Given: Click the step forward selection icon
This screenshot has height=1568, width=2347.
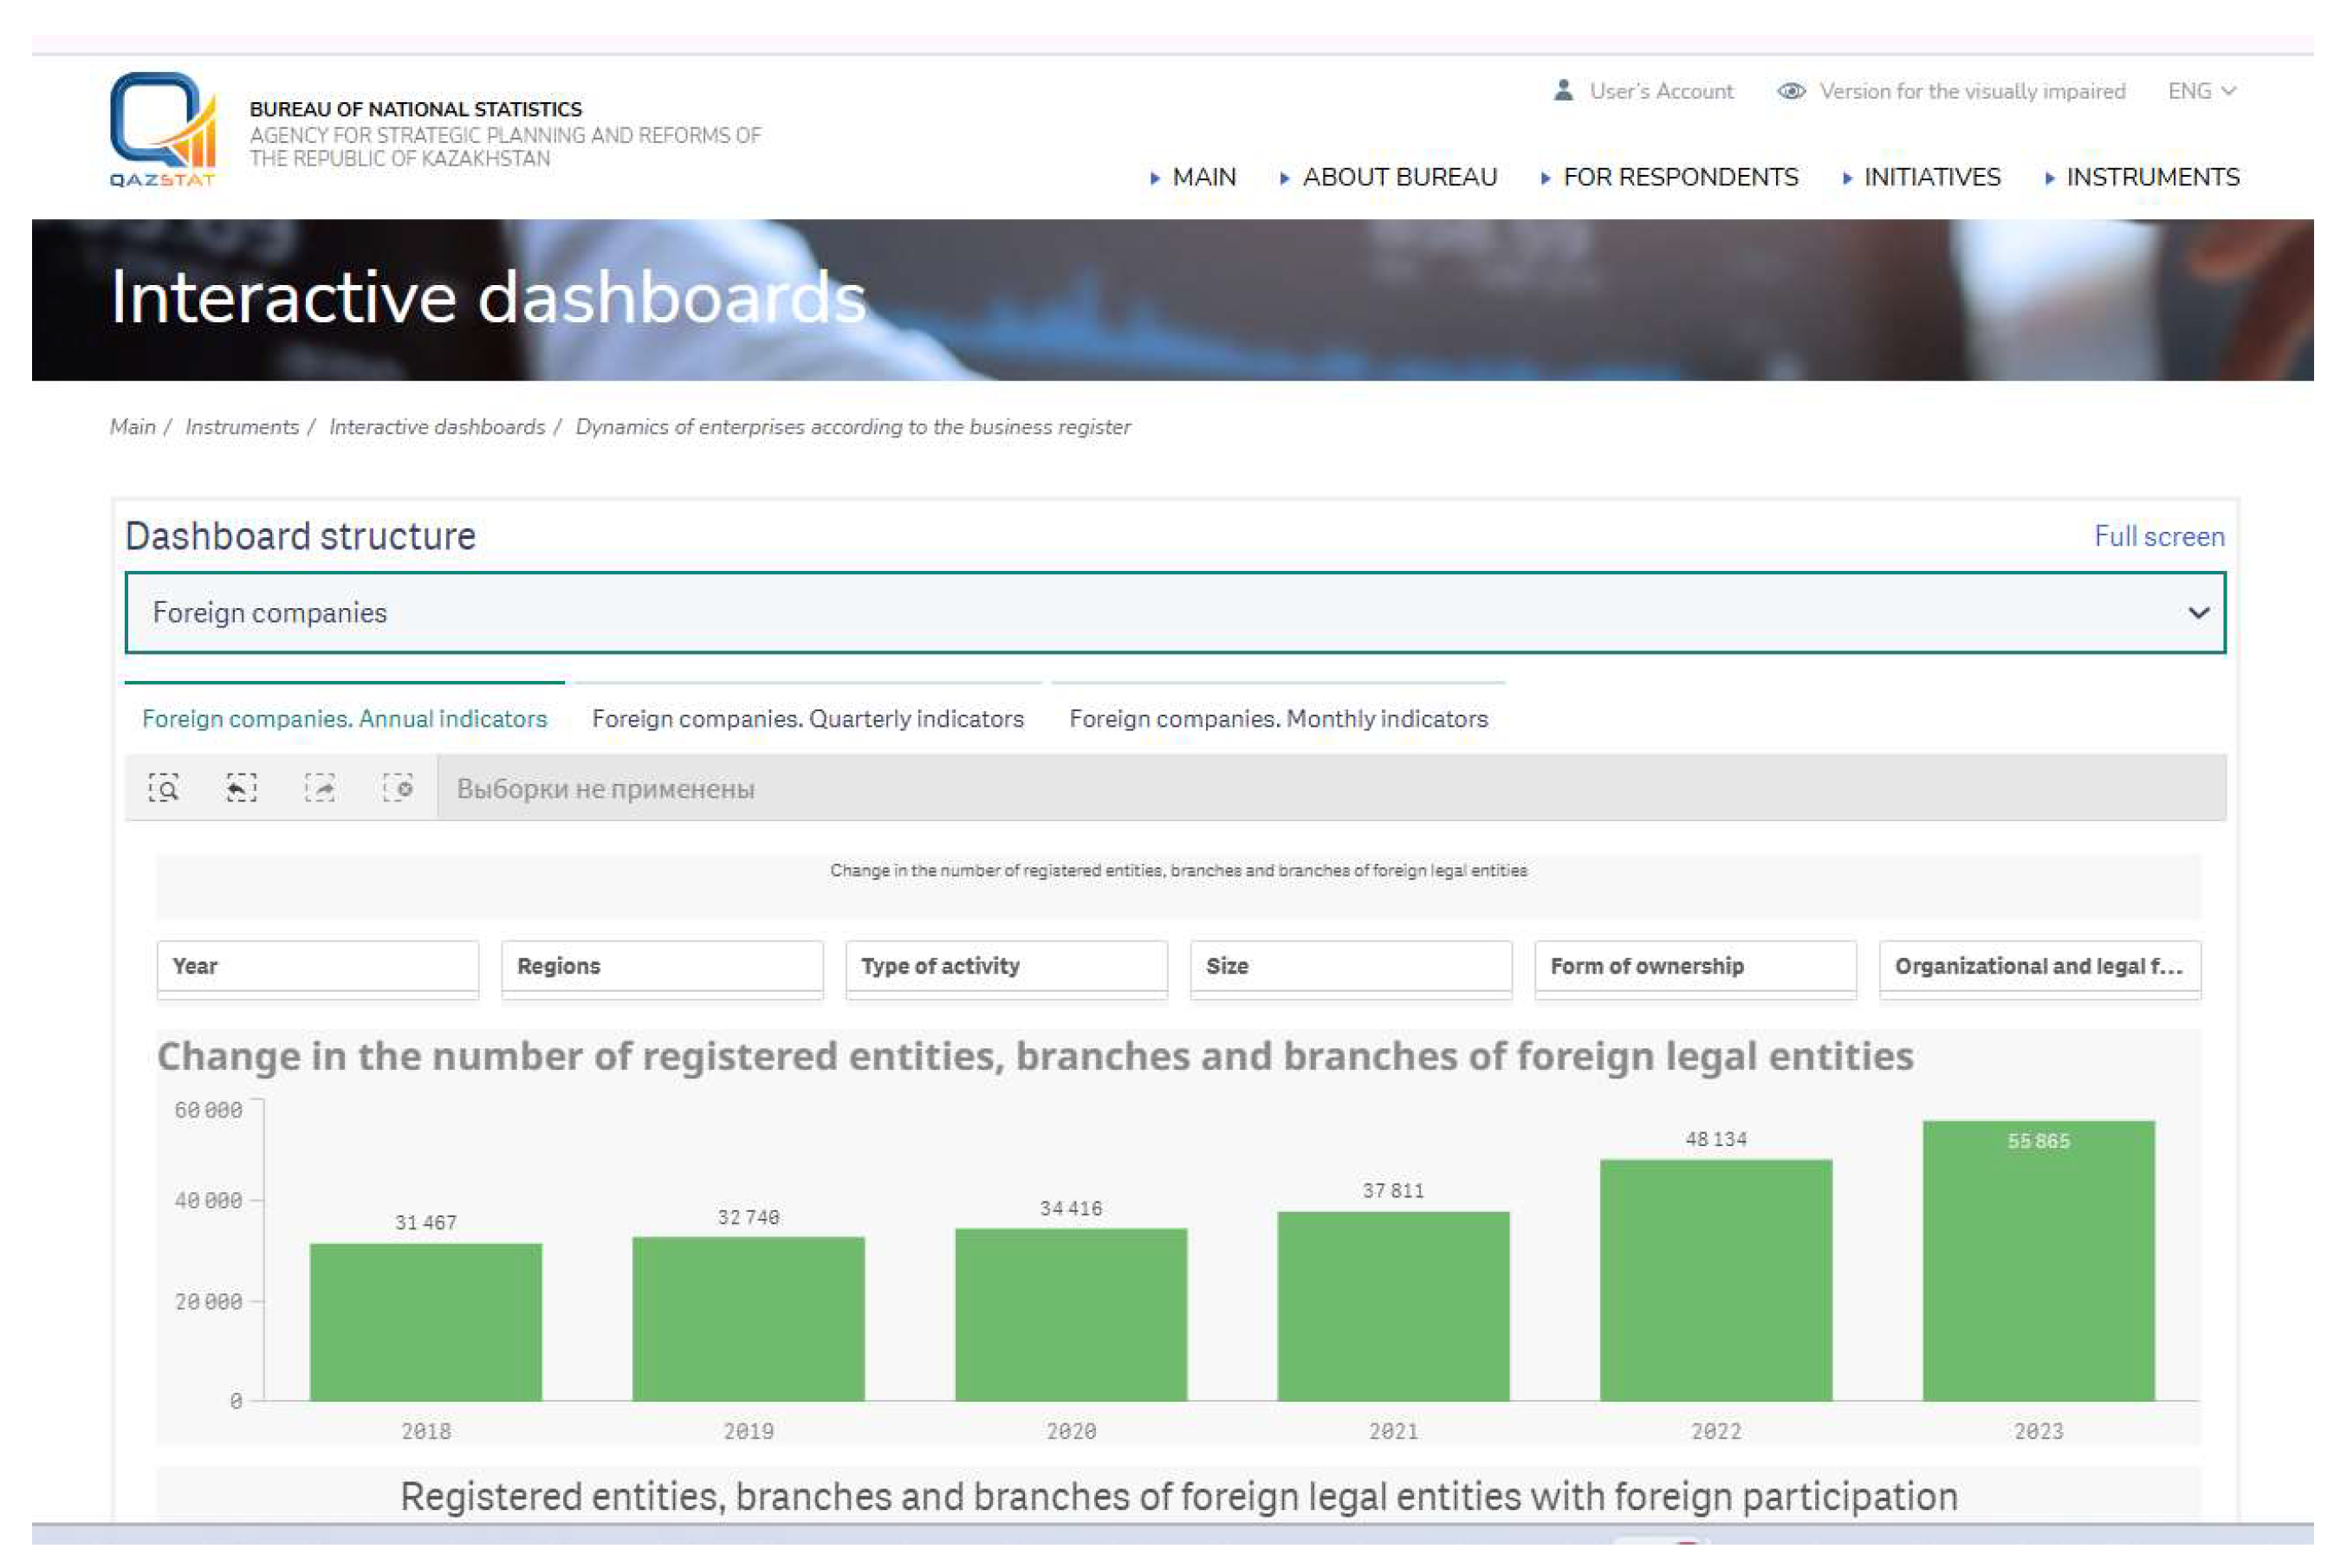Looking at the screenshot, I should tap(319, 788).
